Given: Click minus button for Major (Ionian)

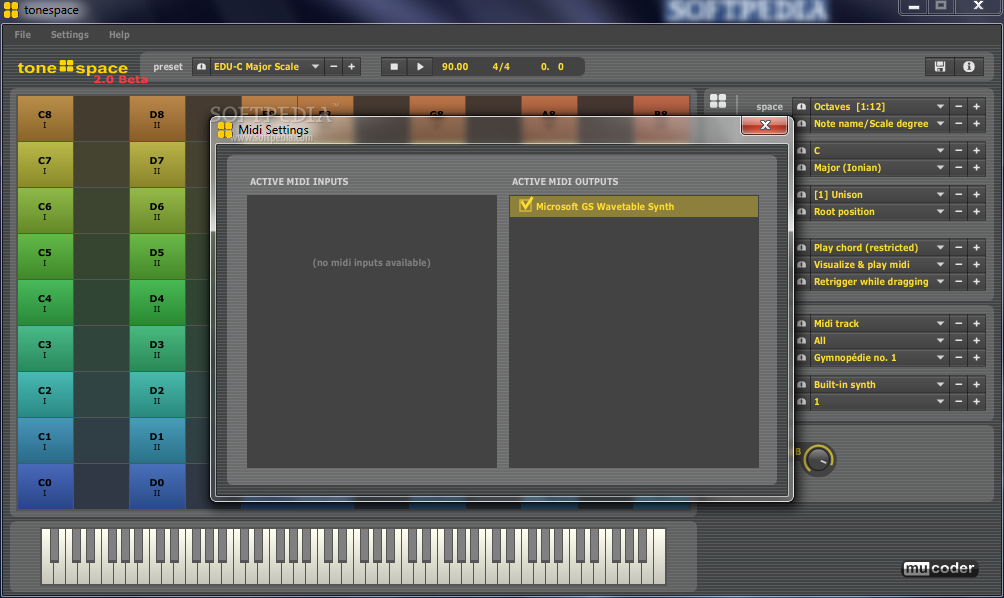Looking at the screenshot, I should tap(959, 168).
